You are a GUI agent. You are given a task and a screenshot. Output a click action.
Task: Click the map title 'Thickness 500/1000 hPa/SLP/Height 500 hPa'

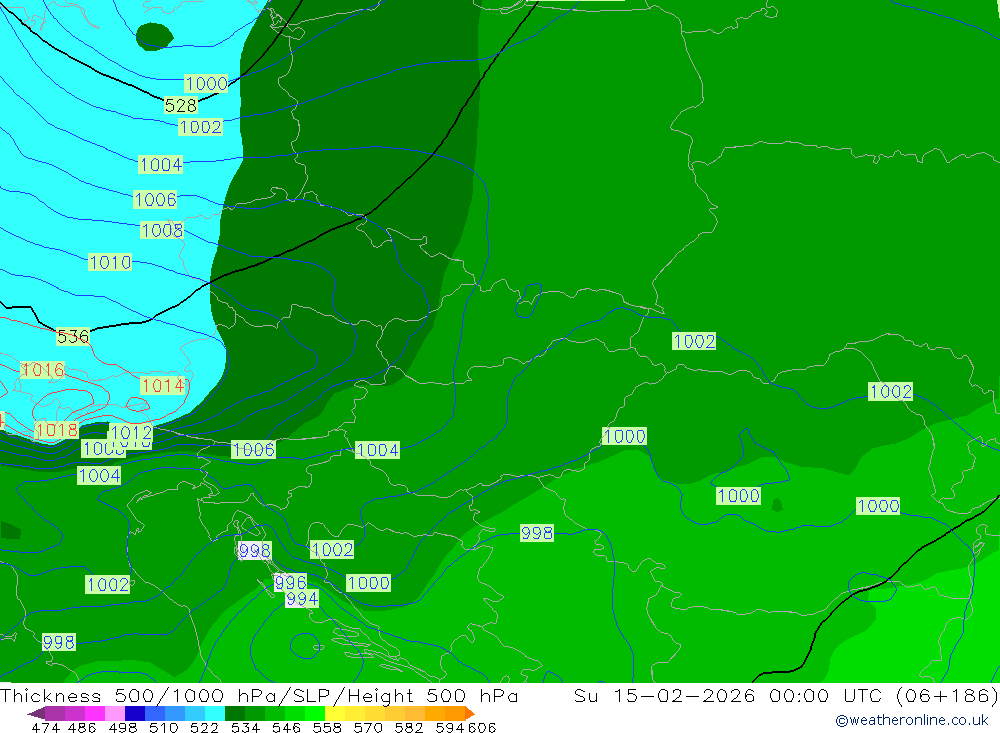tap(259, 695)
